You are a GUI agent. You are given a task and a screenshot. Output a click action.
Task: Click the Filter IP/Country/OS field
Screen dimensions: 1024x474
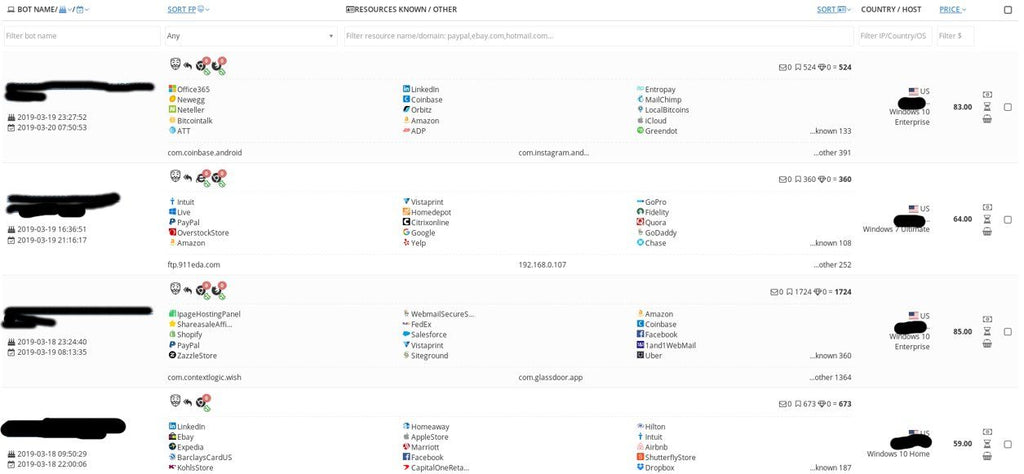click(894, 36)
